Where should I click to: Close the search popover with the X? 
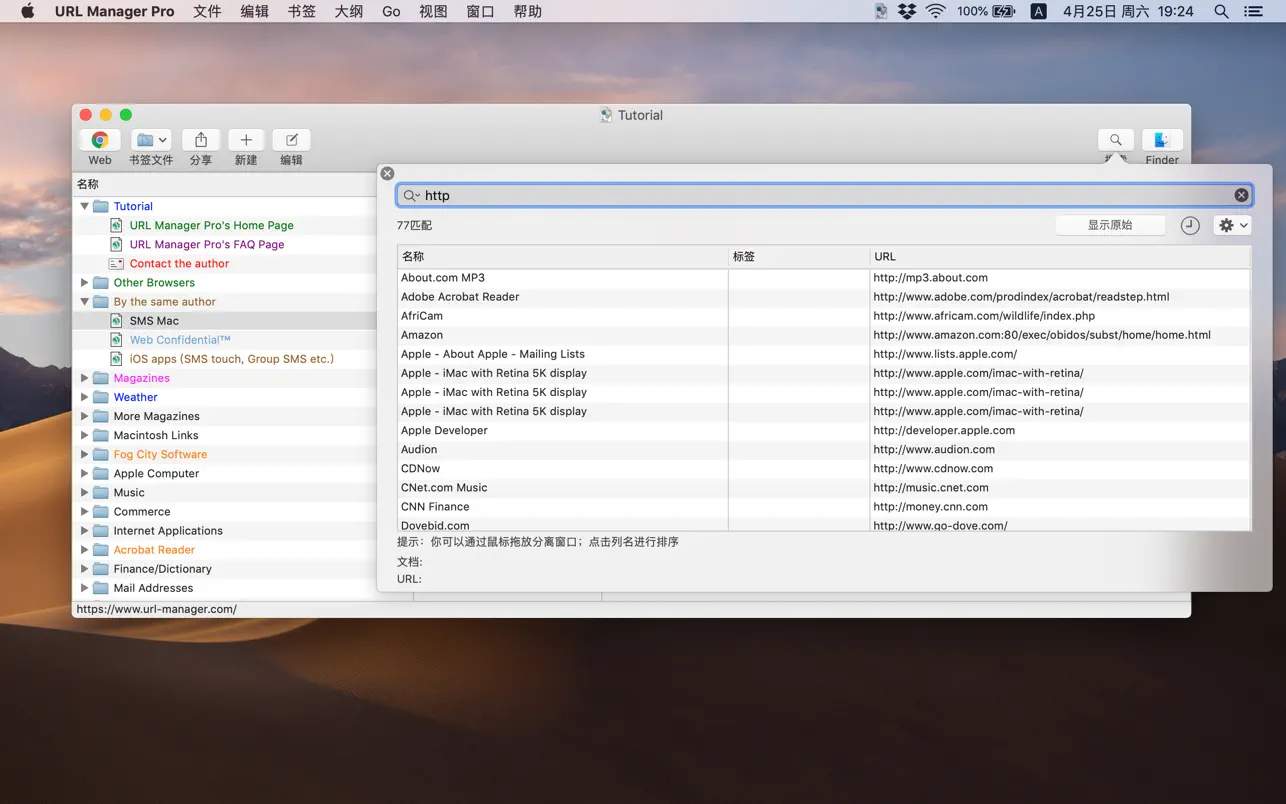[x=387, y=173]
